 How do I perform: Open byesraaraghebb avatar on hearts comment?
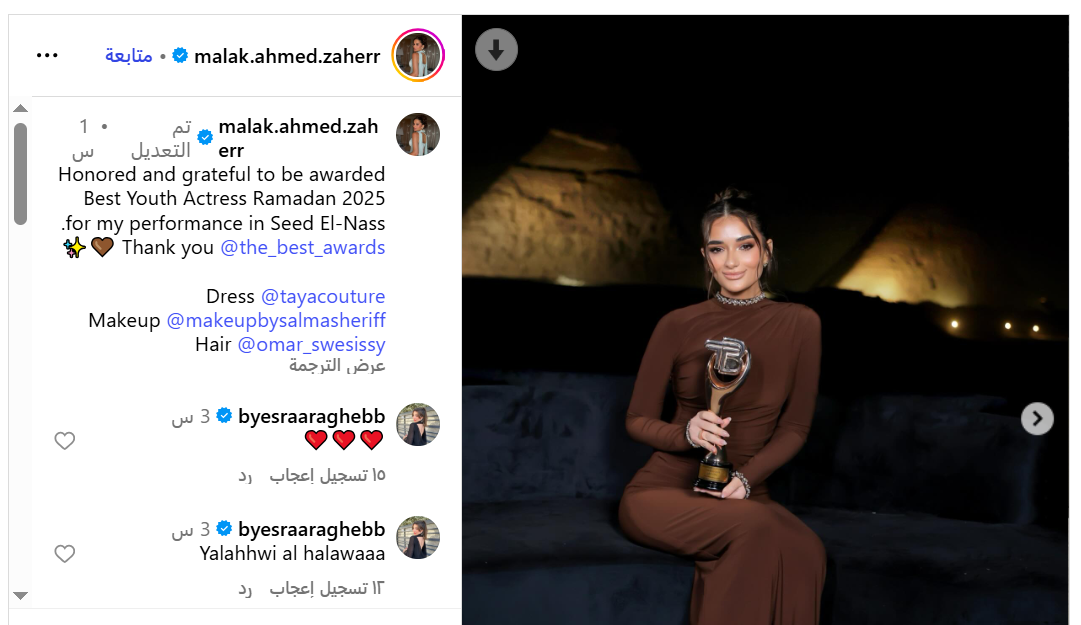(418, 424)
